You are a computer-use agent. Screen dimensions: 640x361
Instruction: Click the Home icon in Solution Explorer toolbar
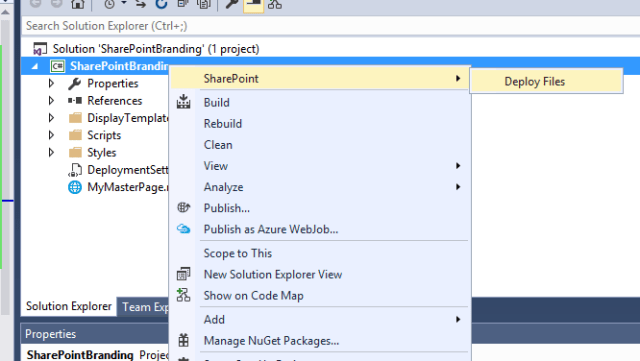click(78, 4)
